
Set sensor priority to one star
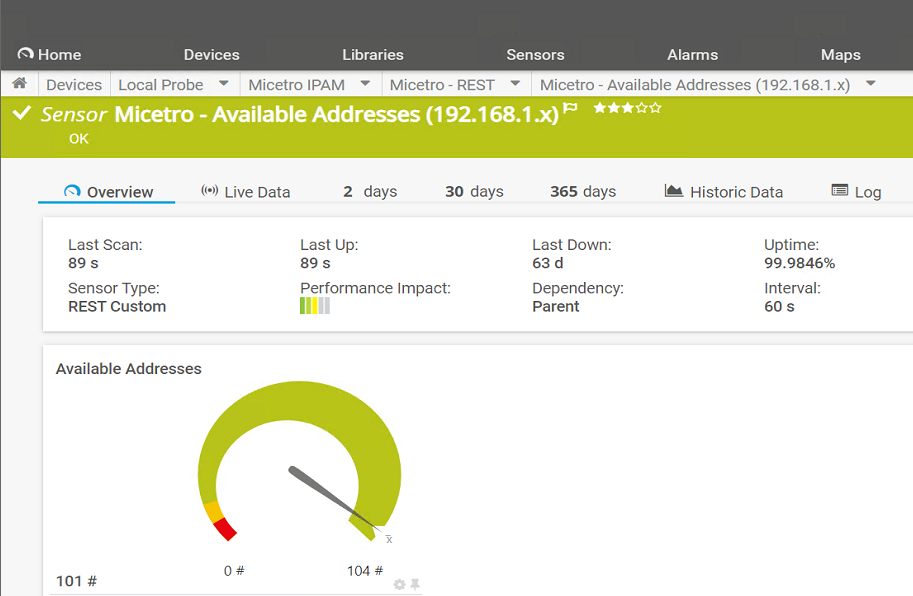pyautogui.click(x=600, y=108)
